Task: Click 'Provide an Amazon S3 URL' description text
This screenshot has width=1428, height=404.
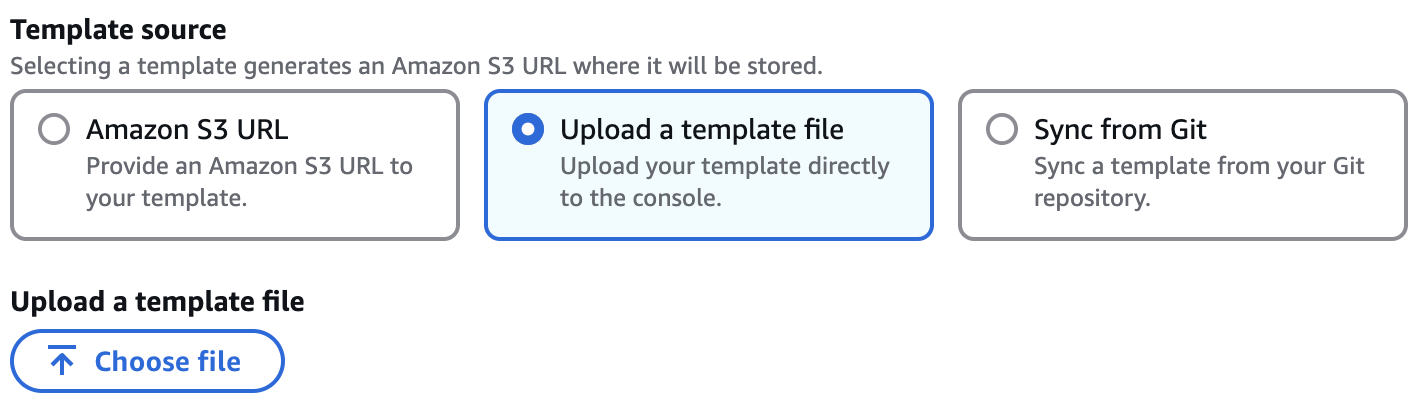Action: (x=249, y=165)
